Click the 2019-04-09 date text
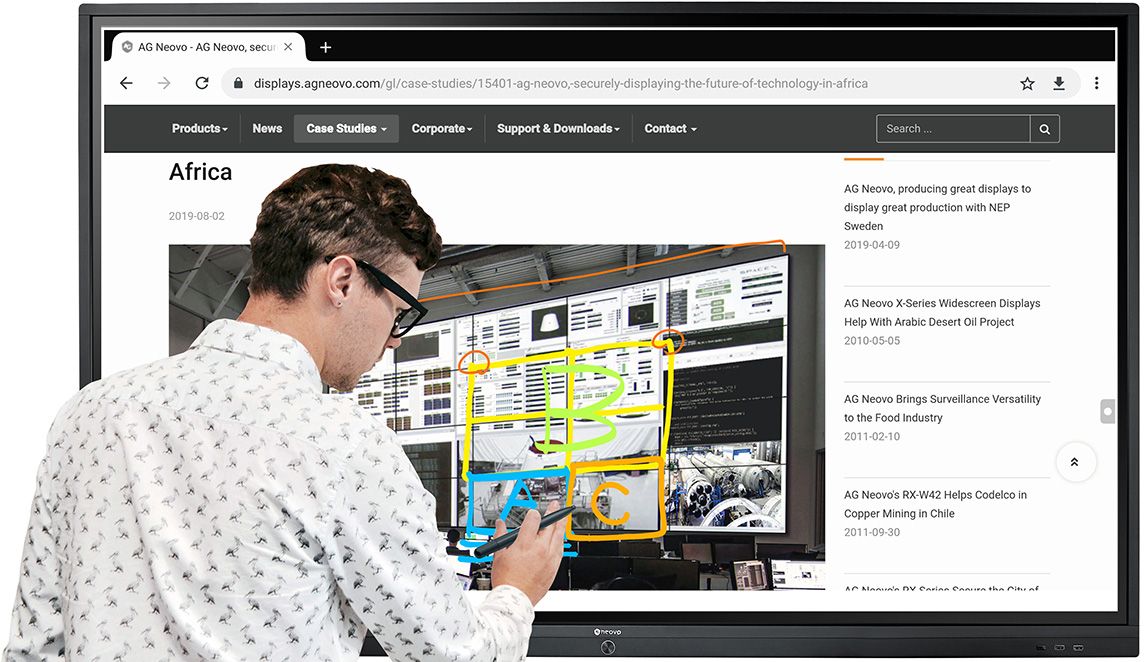Image resolution: width=1144 pixels, height=662 pixels. [872, 245]
